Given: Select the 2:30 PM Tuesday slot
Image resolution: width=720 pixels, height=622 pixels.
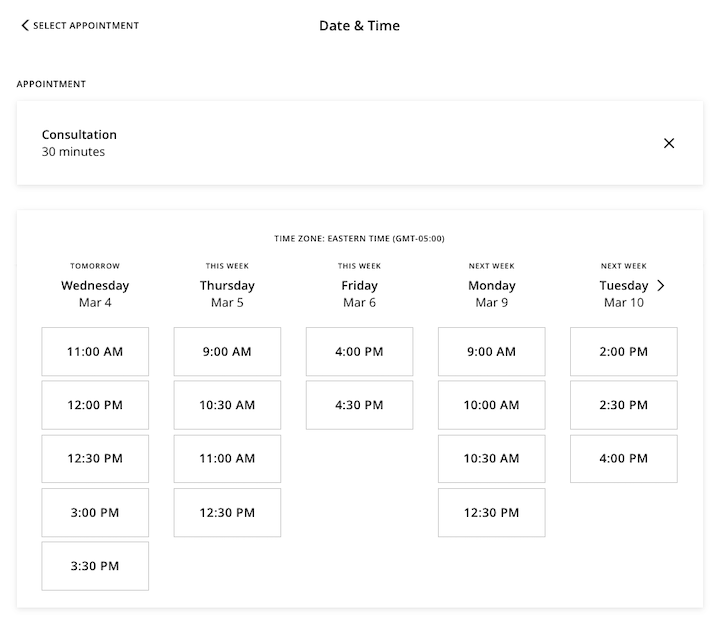Looking at the screenshot, I should coord(623,405).
